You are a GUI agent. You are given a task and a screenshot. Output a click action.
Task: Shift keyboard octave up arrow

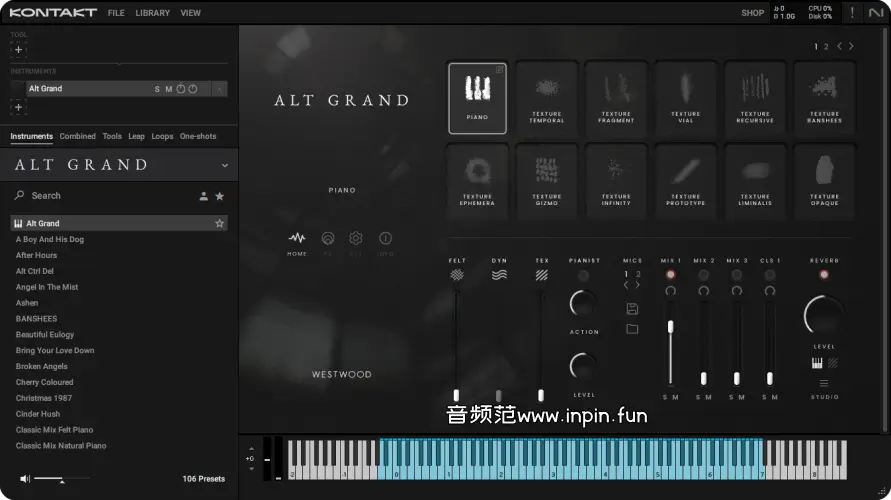[251, 449]
